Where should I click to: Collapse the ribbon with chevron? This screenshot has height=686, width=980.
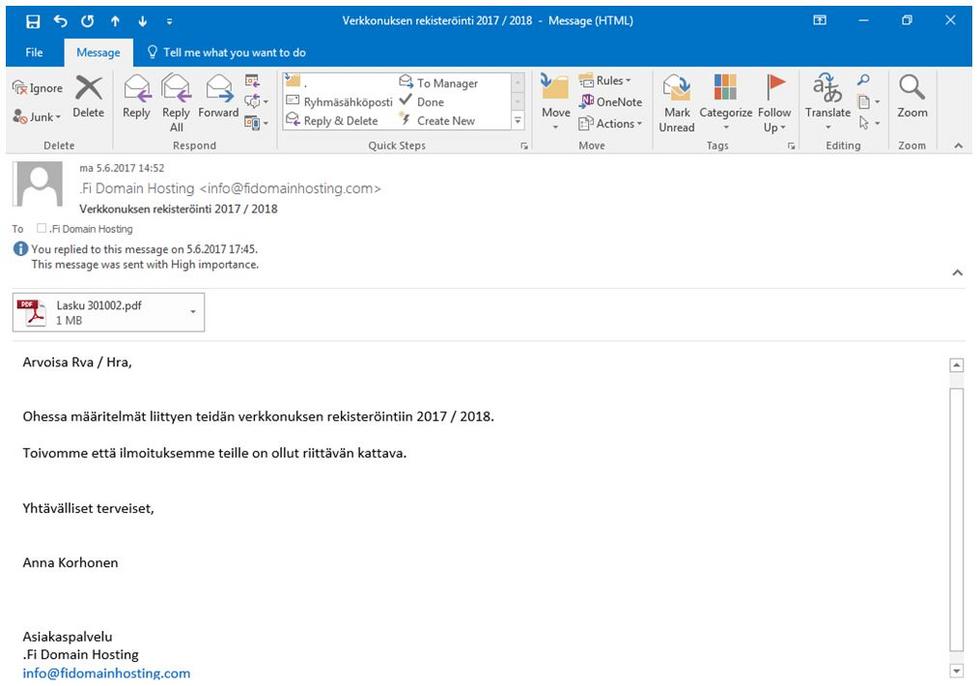(x=958, y=146)
